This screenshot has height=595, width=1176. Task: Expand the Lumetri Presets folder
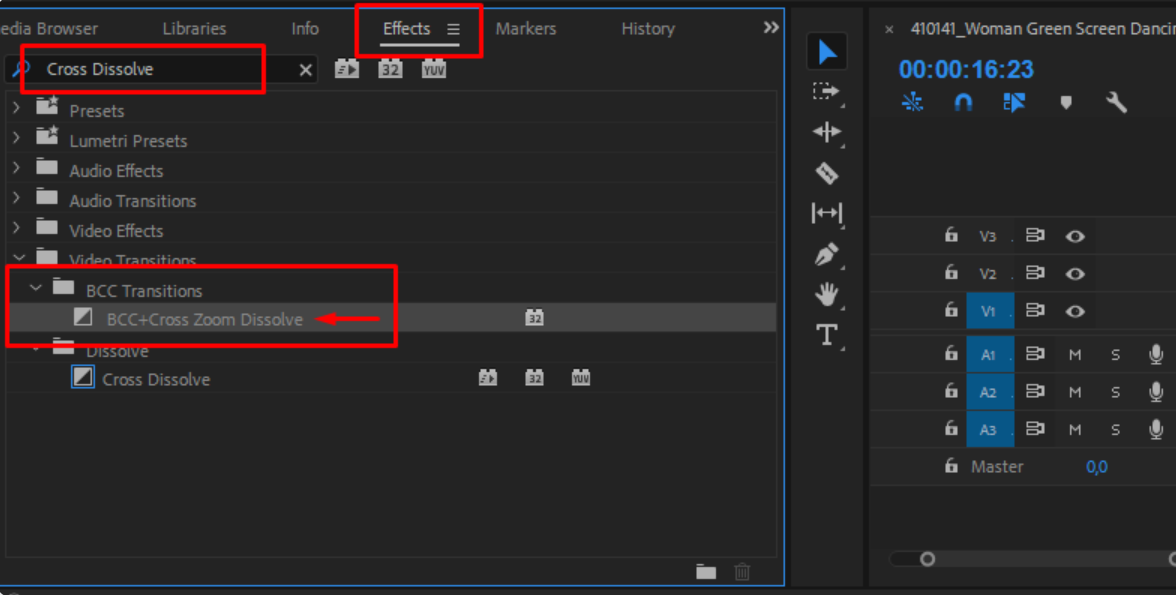click(18, 140)
